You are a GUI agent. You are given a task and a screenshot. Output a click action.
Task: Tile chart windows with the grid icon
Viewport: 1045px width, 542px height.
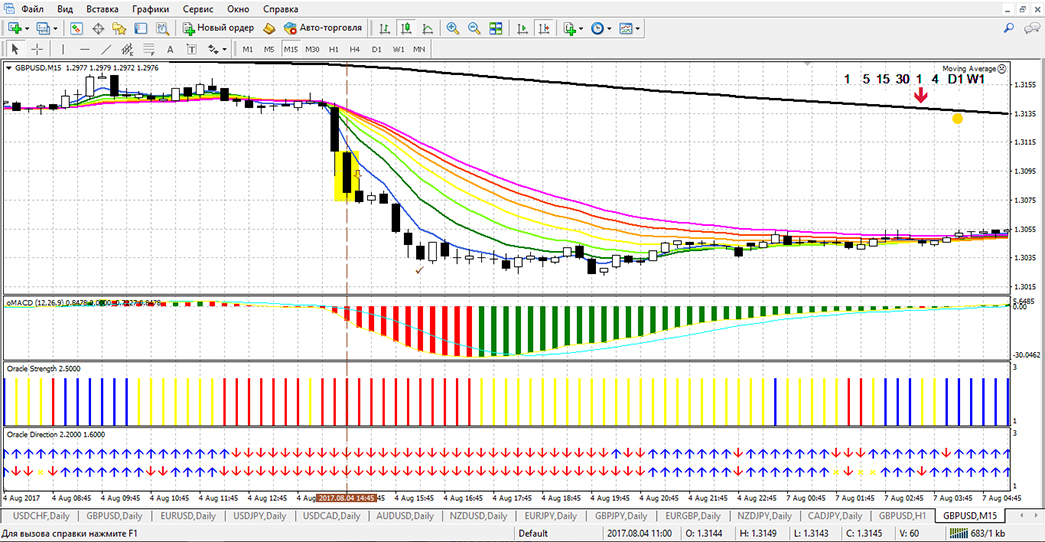click(497, 29)
